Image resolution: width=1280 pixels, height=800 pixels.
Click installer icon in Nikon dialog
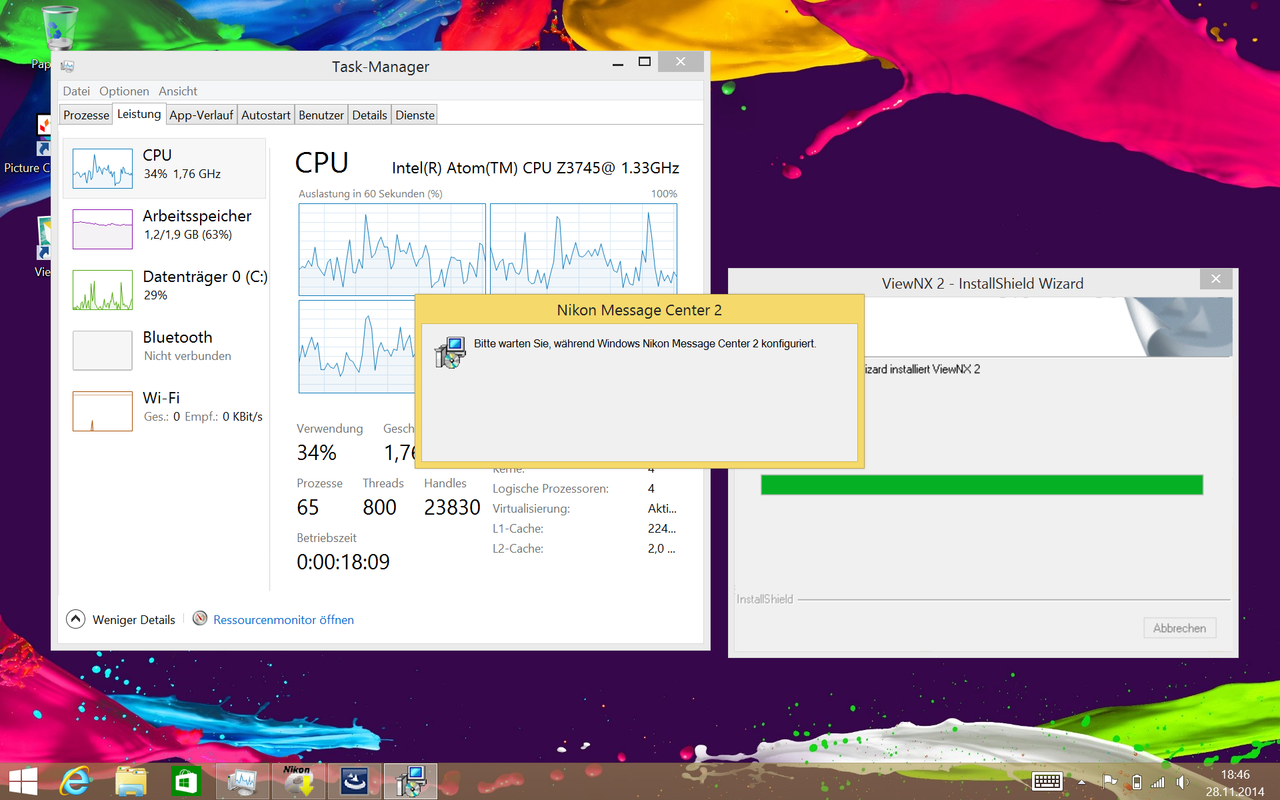pyautogui.click(x=450, y=352)
